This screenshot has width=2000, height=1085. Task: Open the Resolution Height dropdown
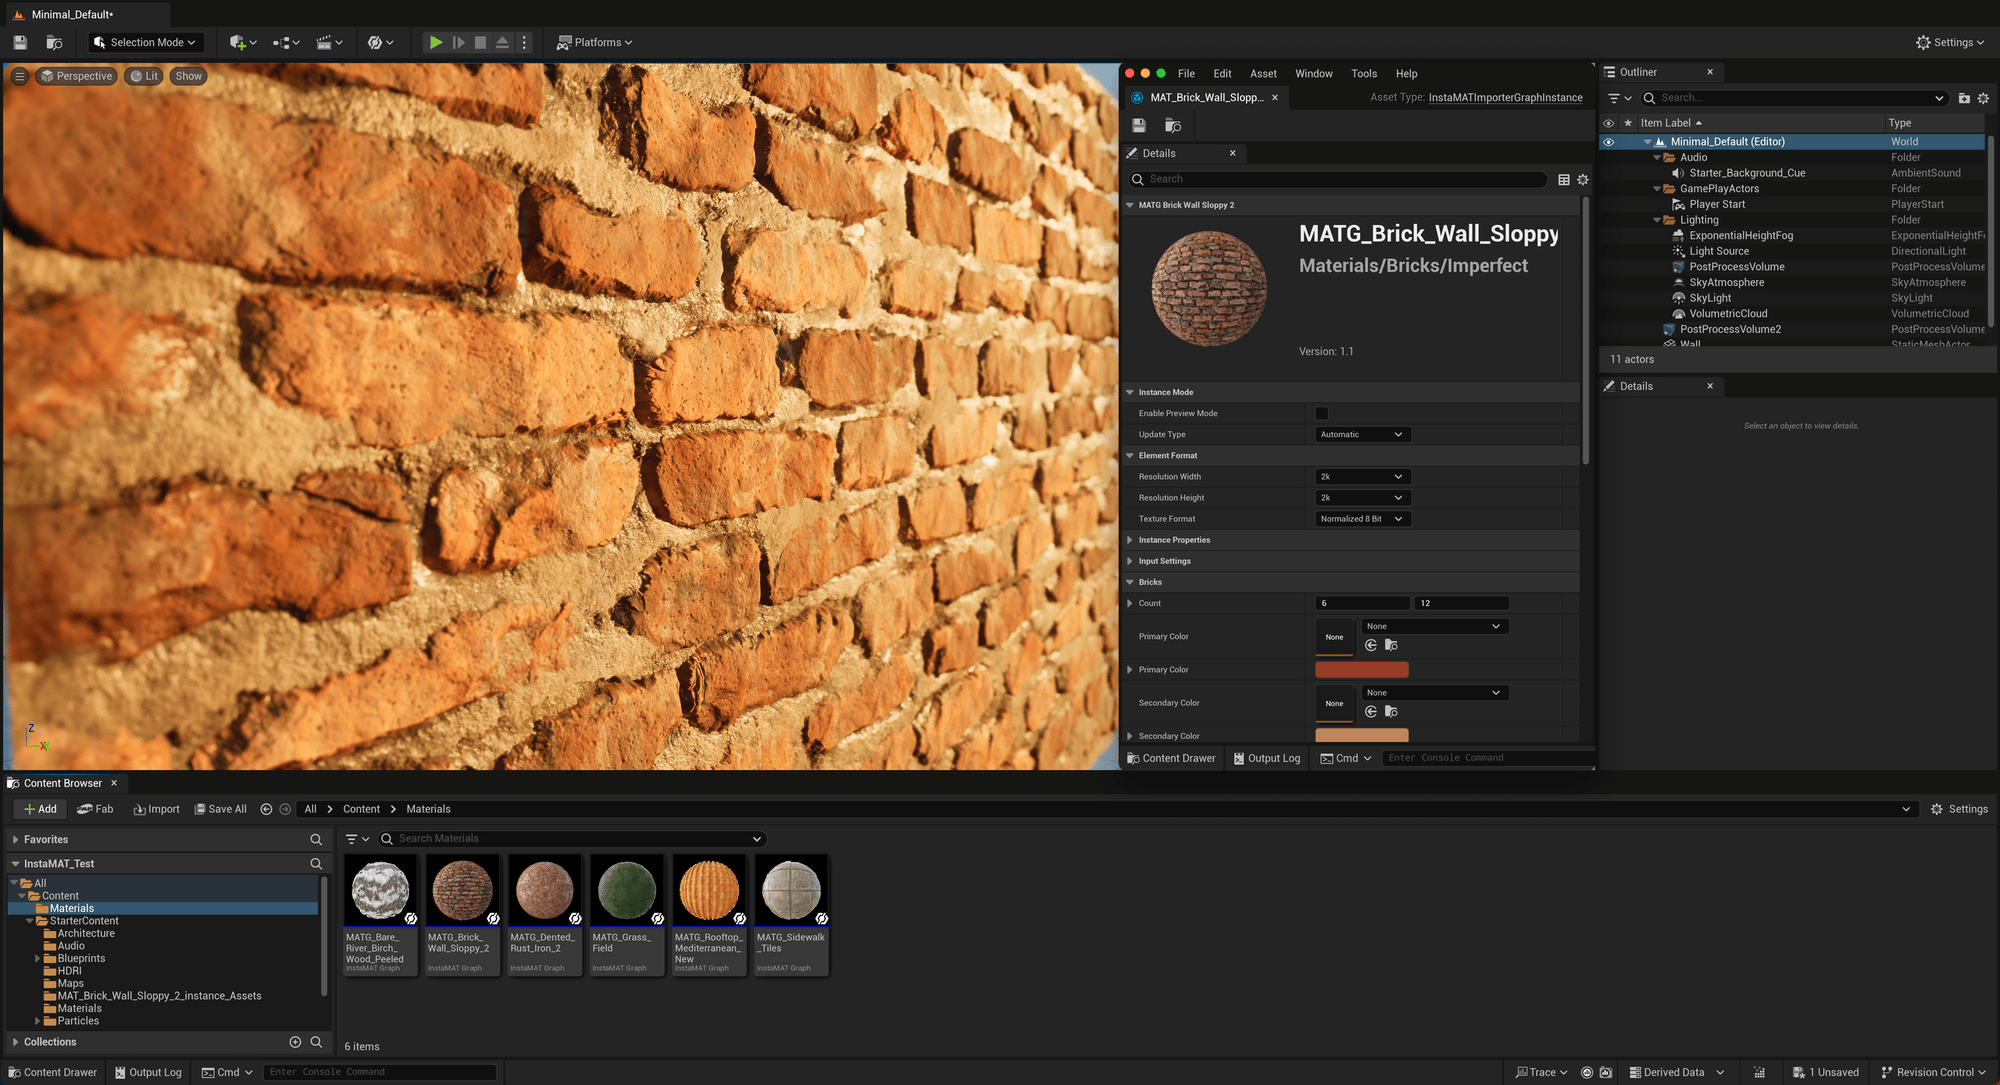point(1362,497)
